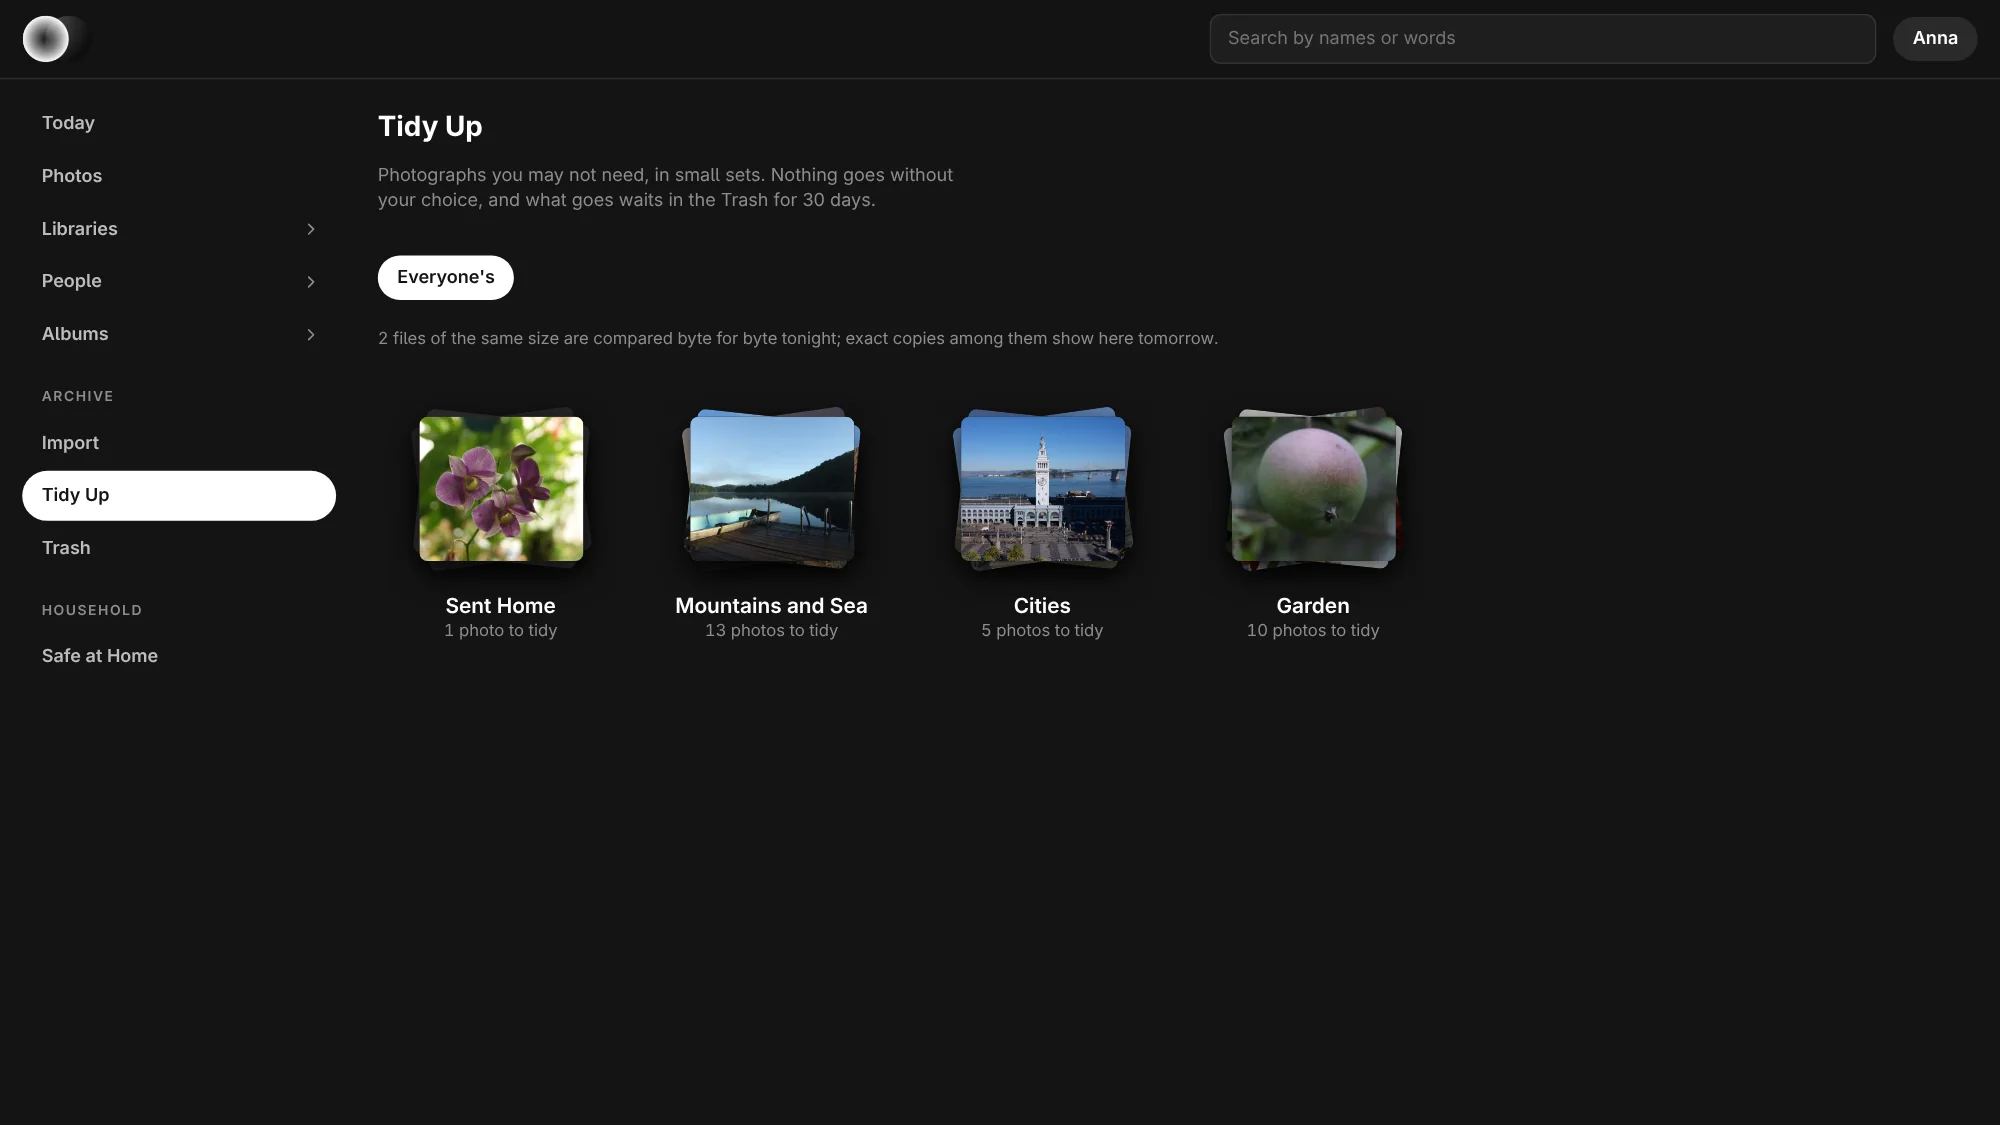Click the Cities title
The image size is (2000, 1125).
1042,606
